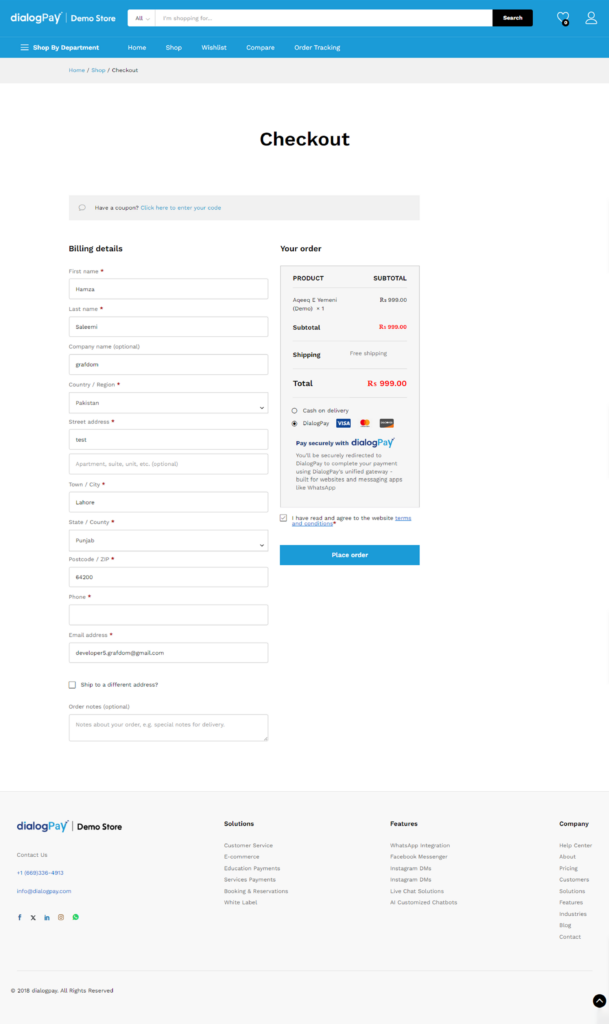Select the DialogPay payment radio button
The height and width of the screenshot is (1024, 609).
[x=294, y=423]
